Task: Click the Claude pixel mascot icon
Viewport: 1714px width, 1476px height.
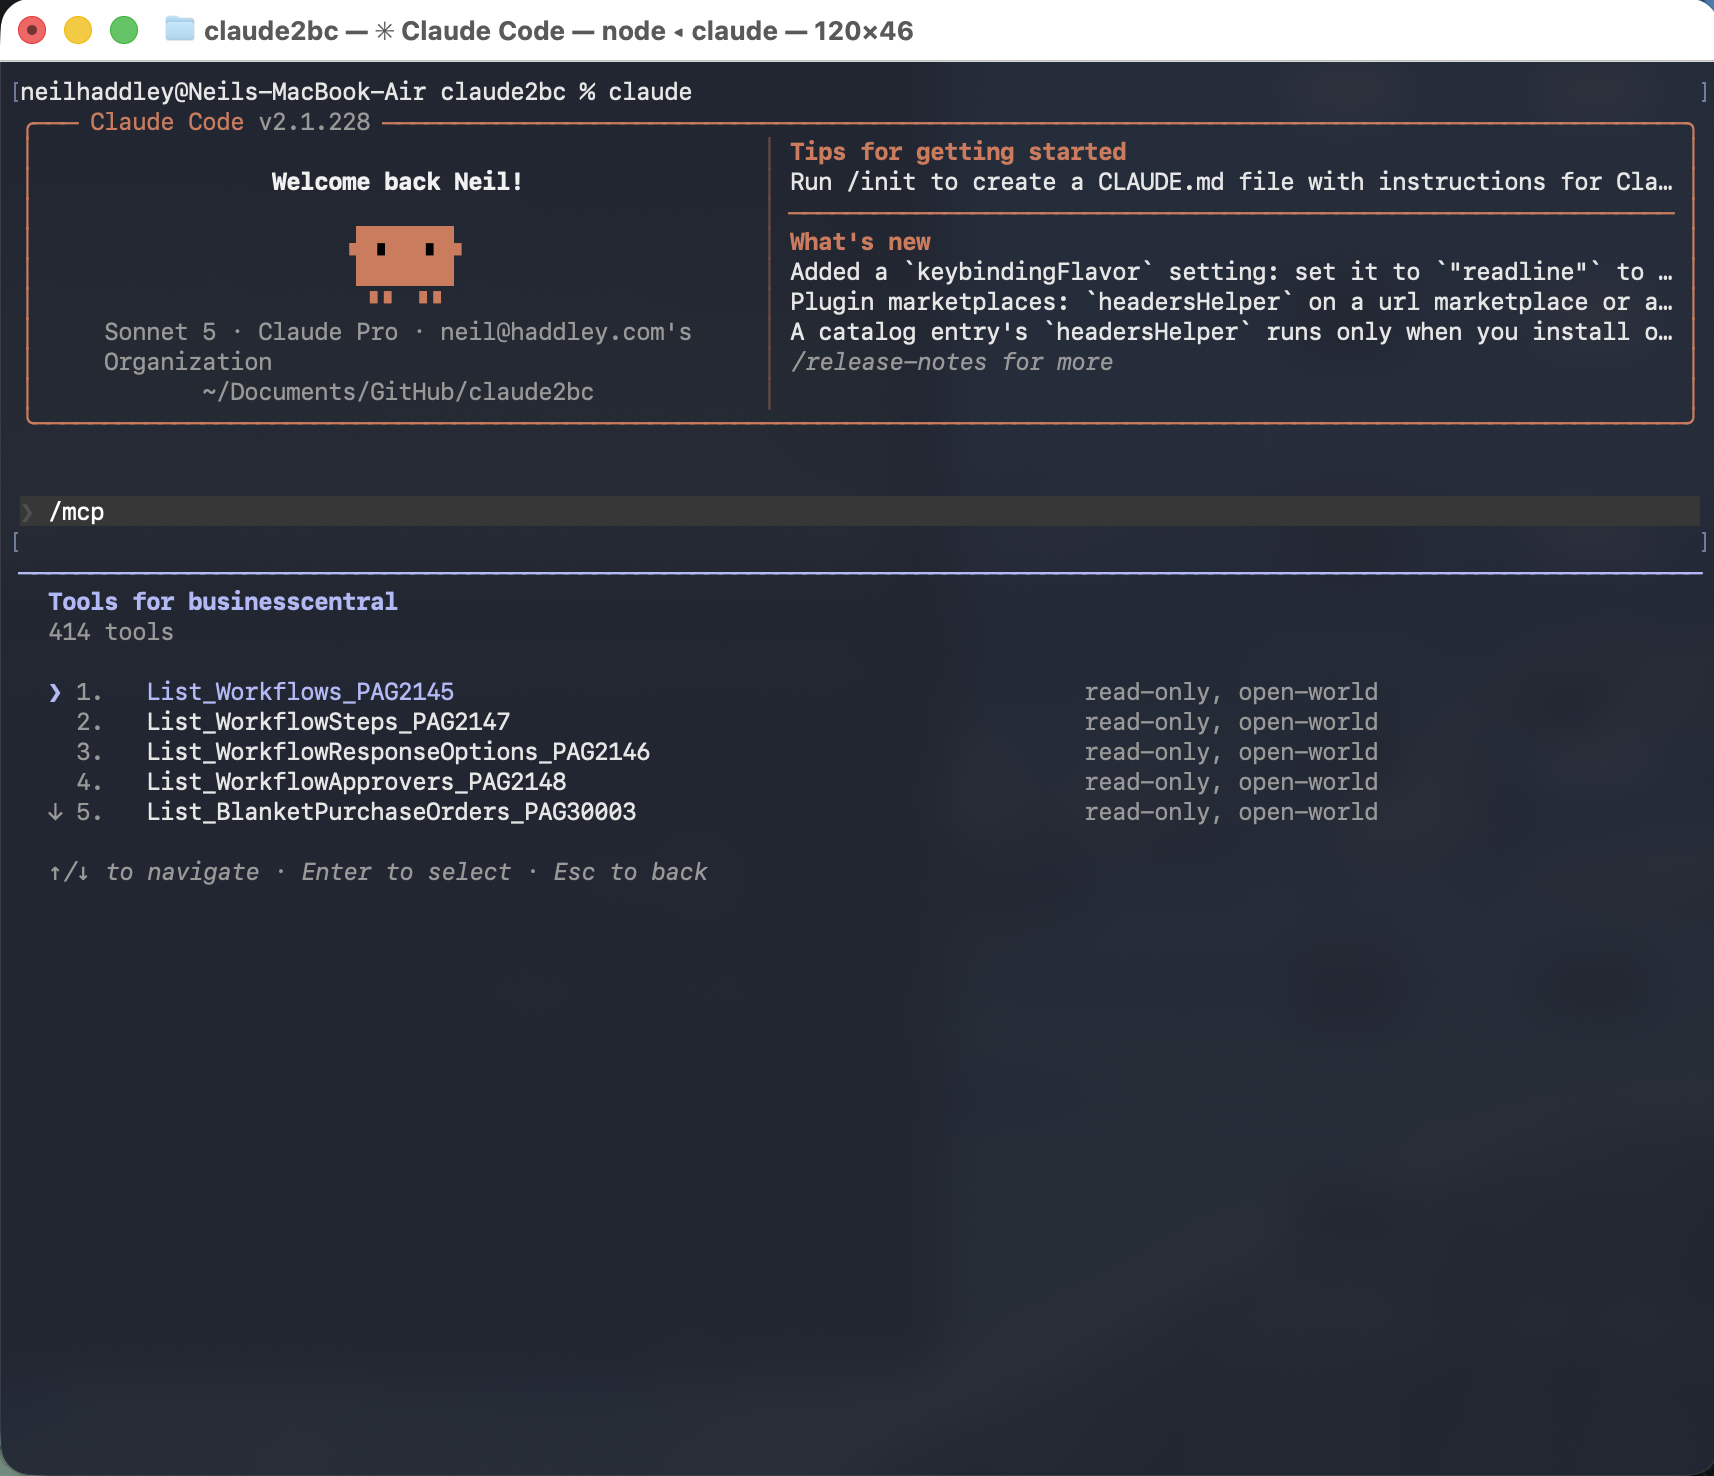Action: (x=405, y=264)
